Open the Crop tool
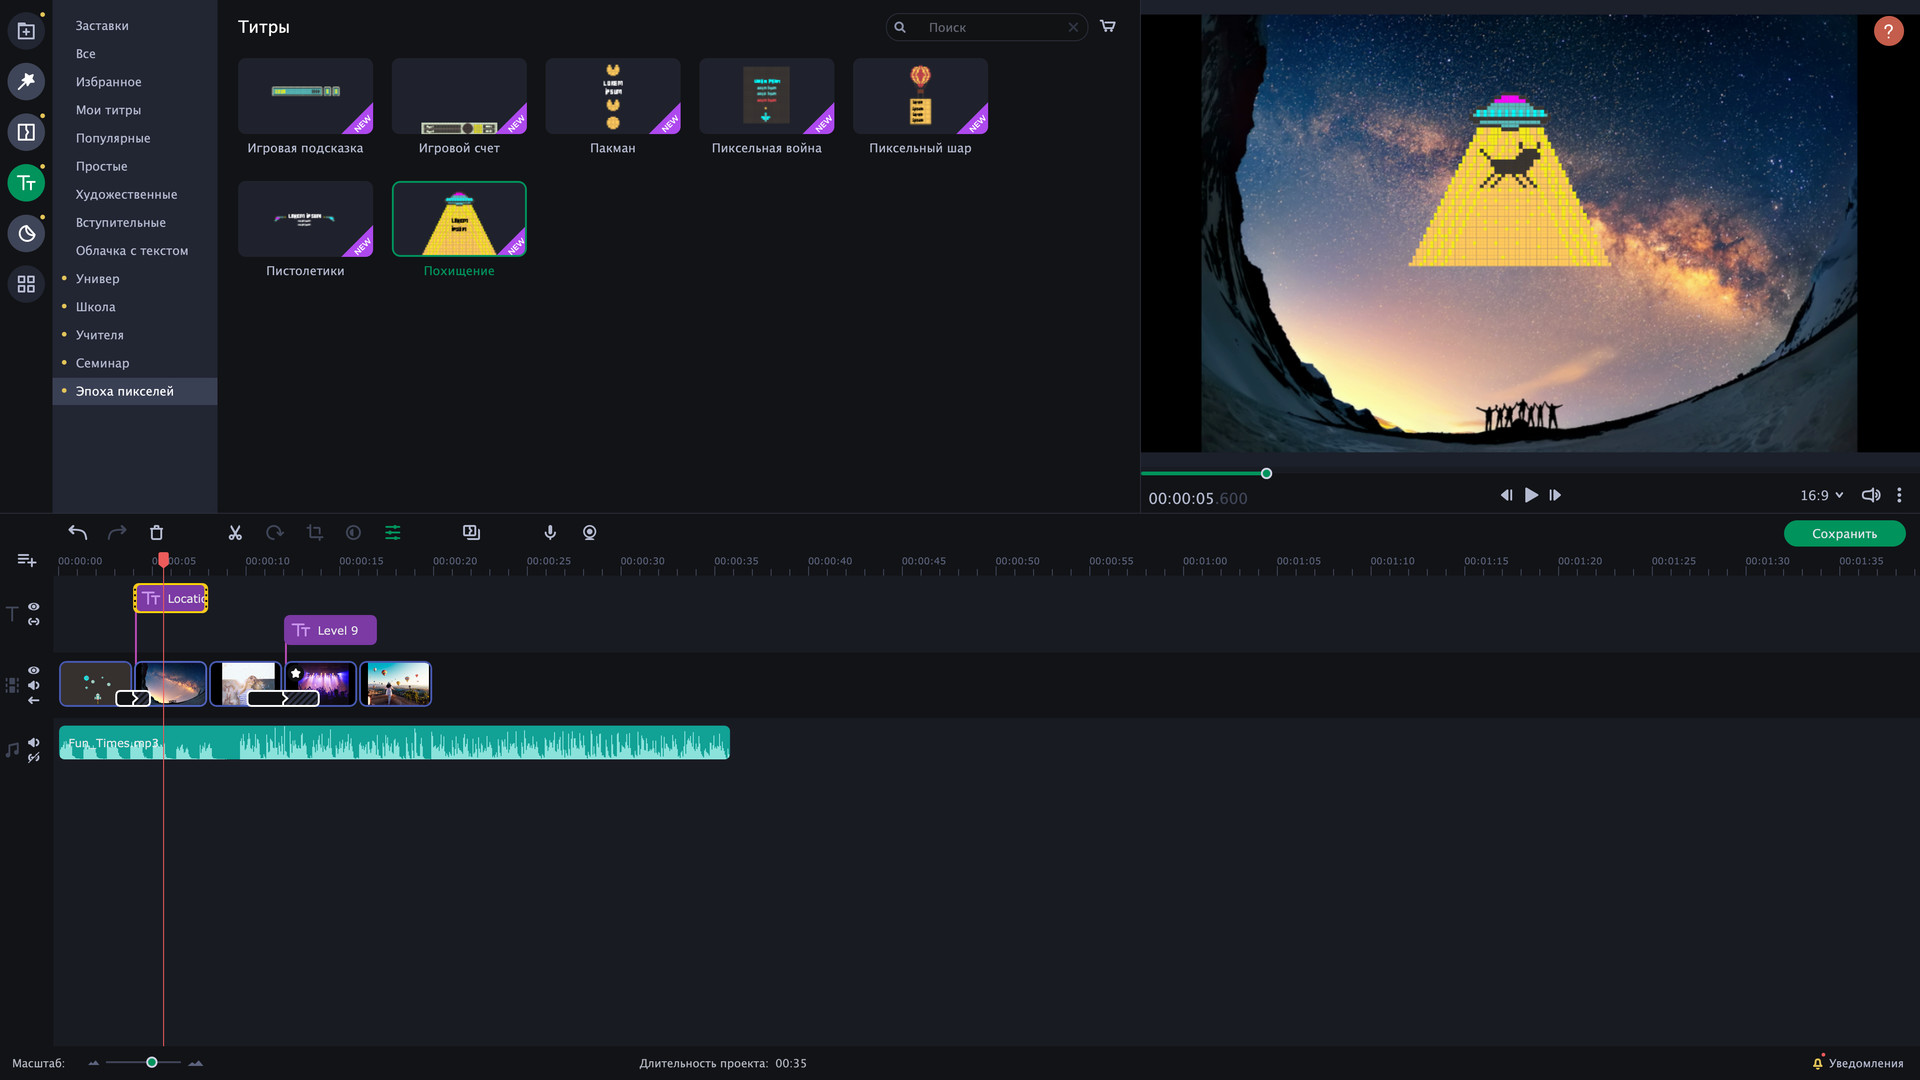The image size is (1920, 1080). click(314, 533)
